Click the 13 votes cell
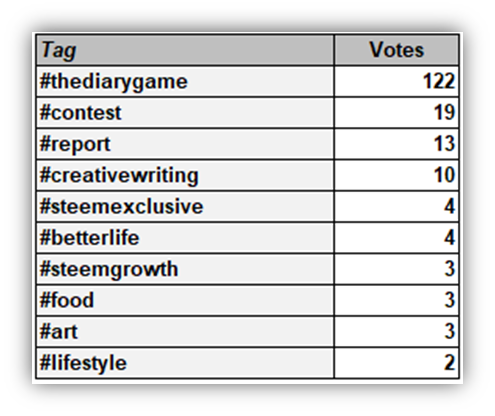 [397, 144]
